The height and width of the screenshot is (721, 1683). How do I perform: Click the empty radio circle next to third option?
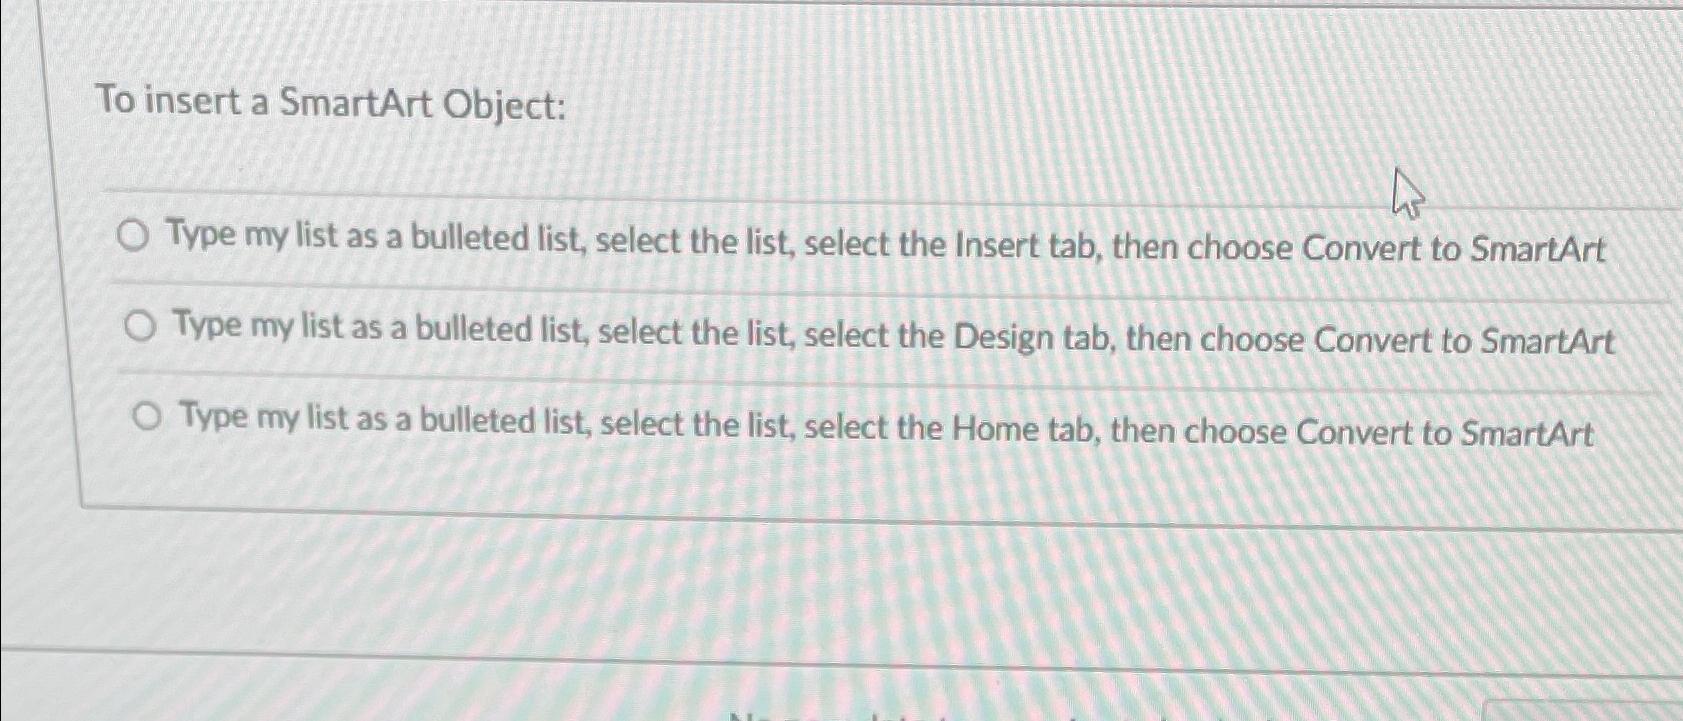(147, 413)
